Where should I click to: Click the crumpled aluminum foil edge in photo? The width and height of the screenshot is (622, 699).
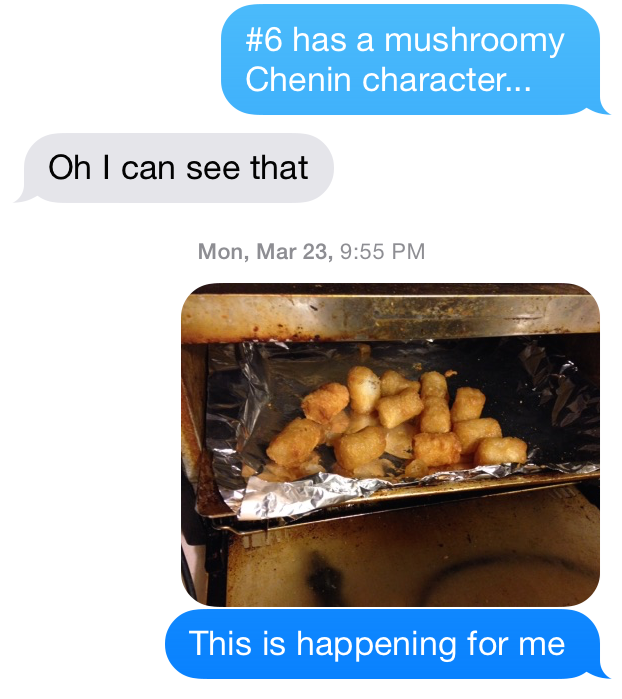click(x=303, y=495)
